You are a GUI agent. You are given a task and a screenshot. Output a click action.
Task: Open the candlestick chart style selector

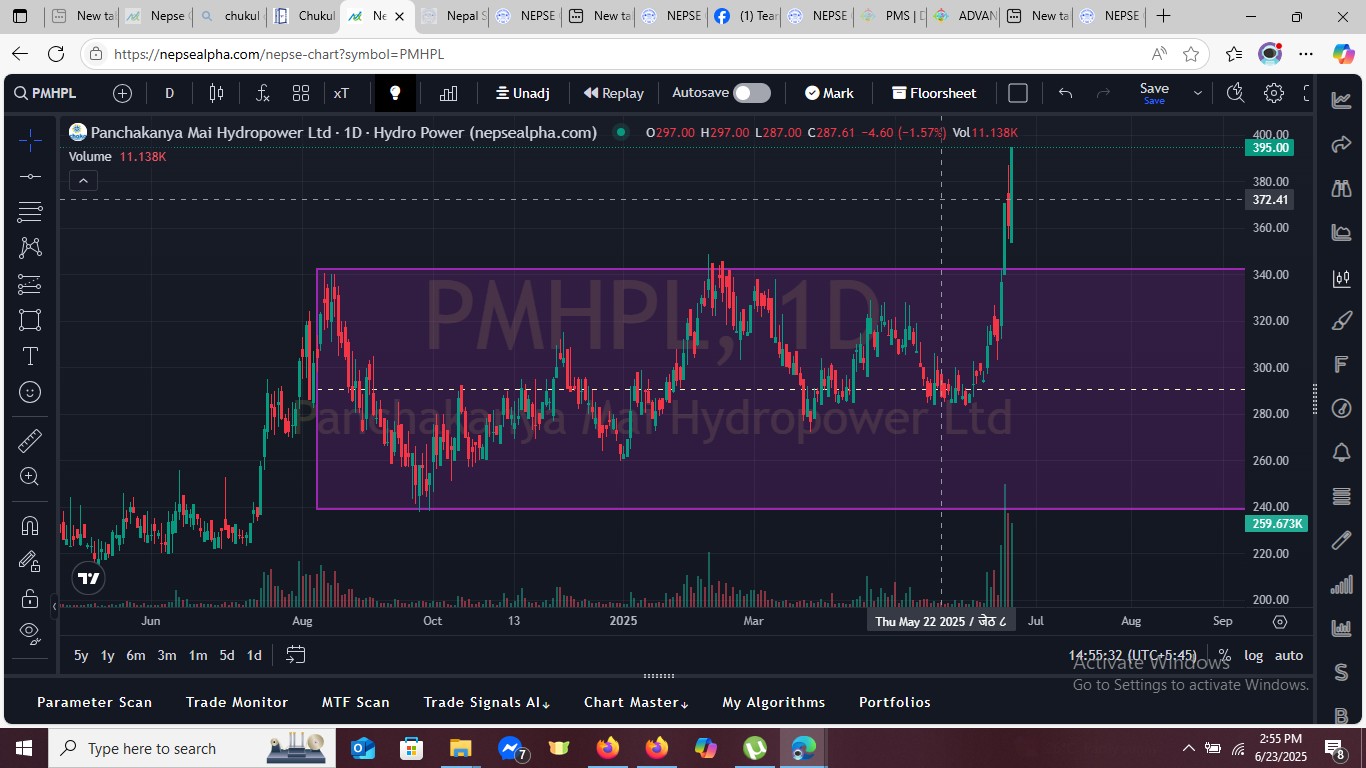click(x=217, y=93)
